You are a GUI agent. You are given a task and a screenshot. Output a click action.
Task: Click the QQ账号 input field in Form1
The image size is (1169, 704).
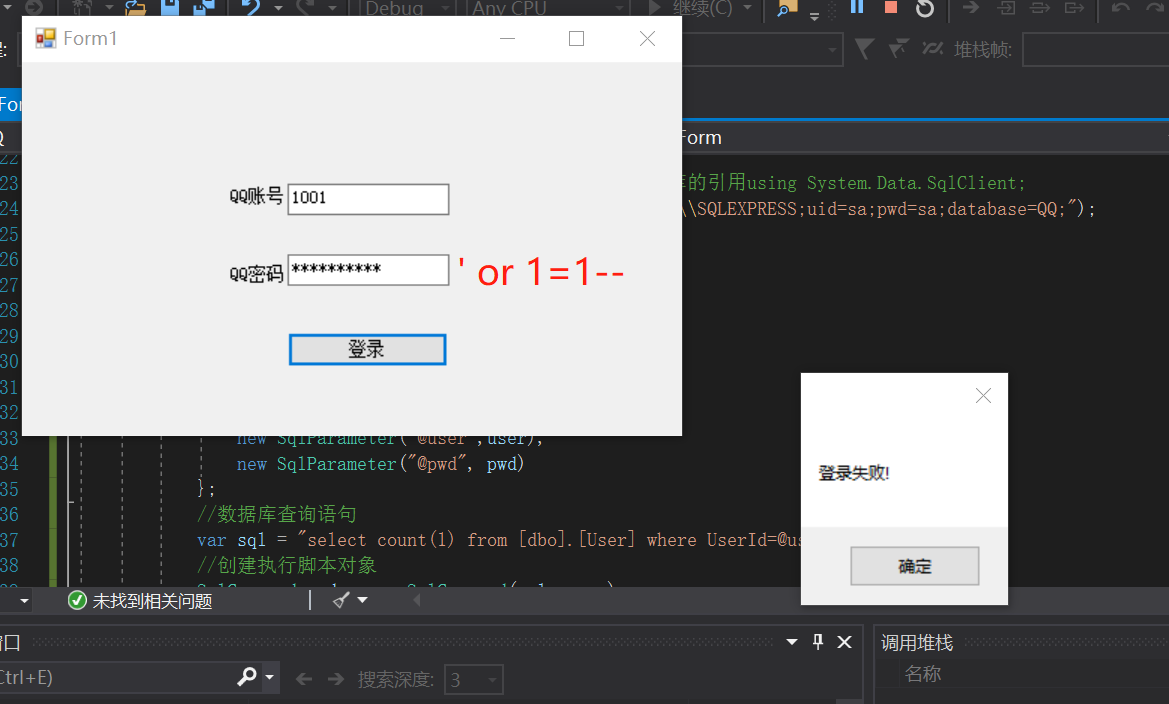tap(368, 199)
